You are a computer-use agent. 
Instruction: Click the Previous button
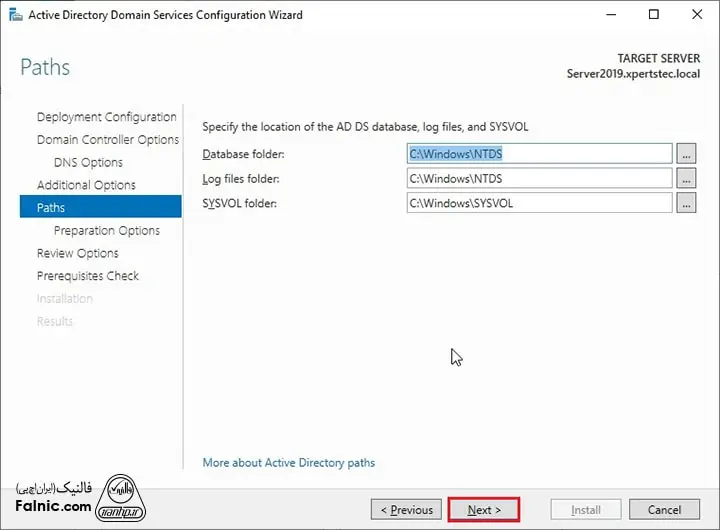click(x=406, y=510)
